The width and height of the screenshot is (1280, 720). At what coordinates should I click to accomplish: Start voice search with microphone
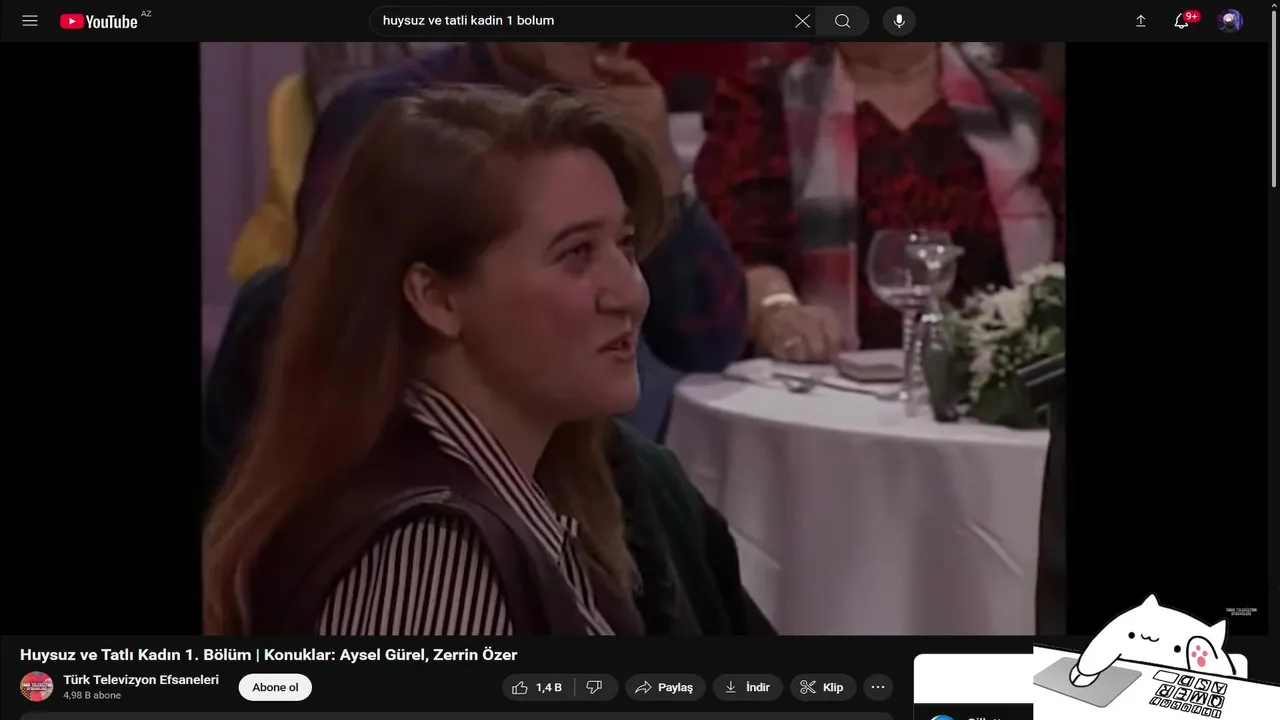(x=899, y=21)
